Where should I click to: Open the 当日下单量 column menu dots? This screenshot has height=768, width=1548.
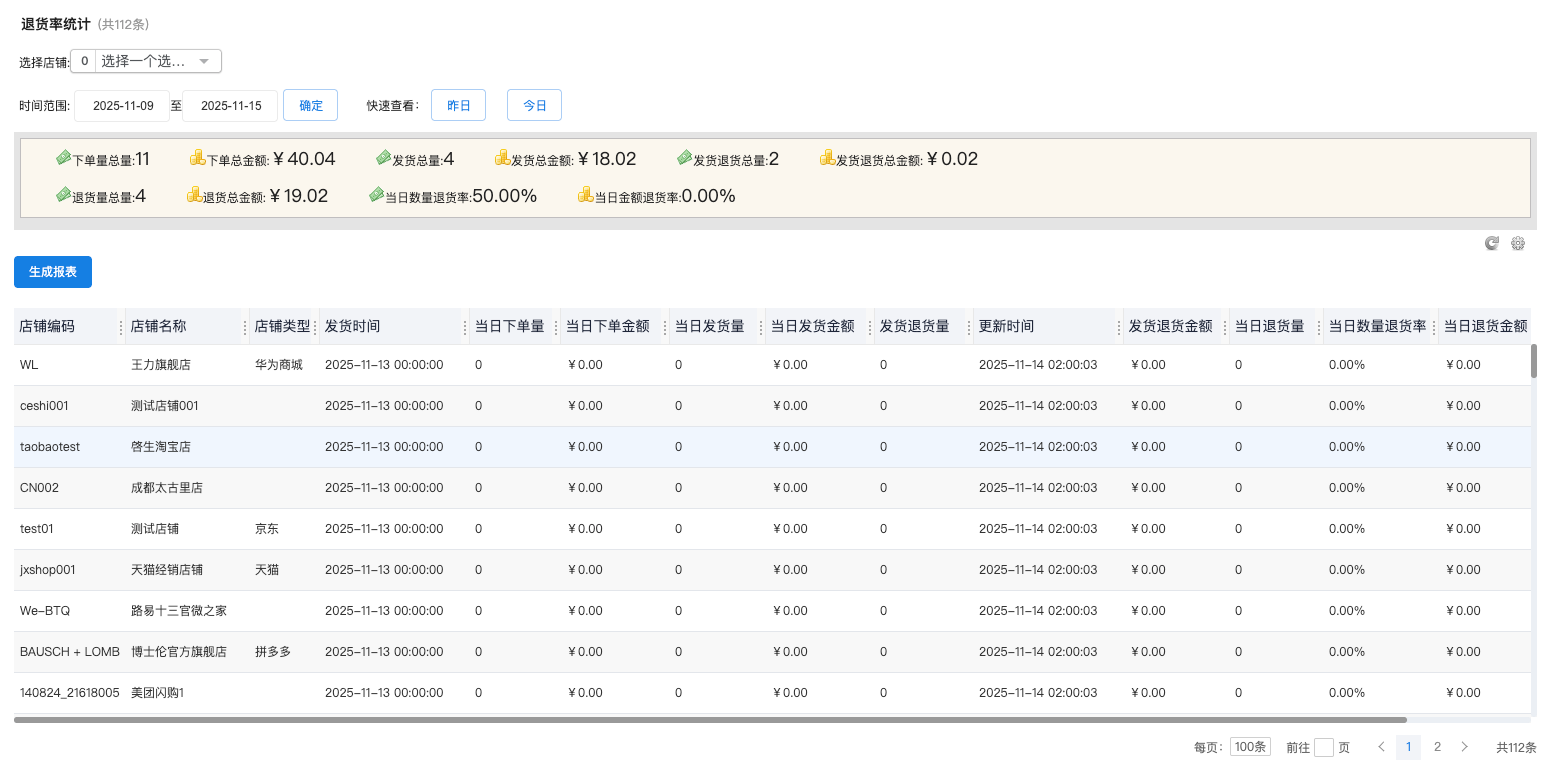click(x=556, y=327)
